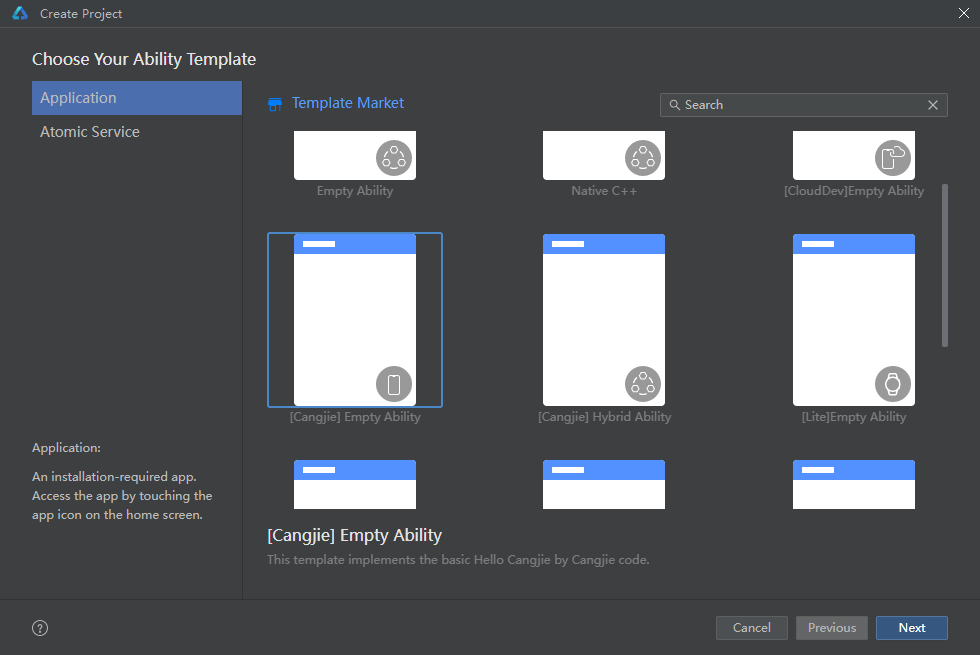Choose the Empty Ability template thumbnail
Screen dimensions: 980x655
(354, 155)
